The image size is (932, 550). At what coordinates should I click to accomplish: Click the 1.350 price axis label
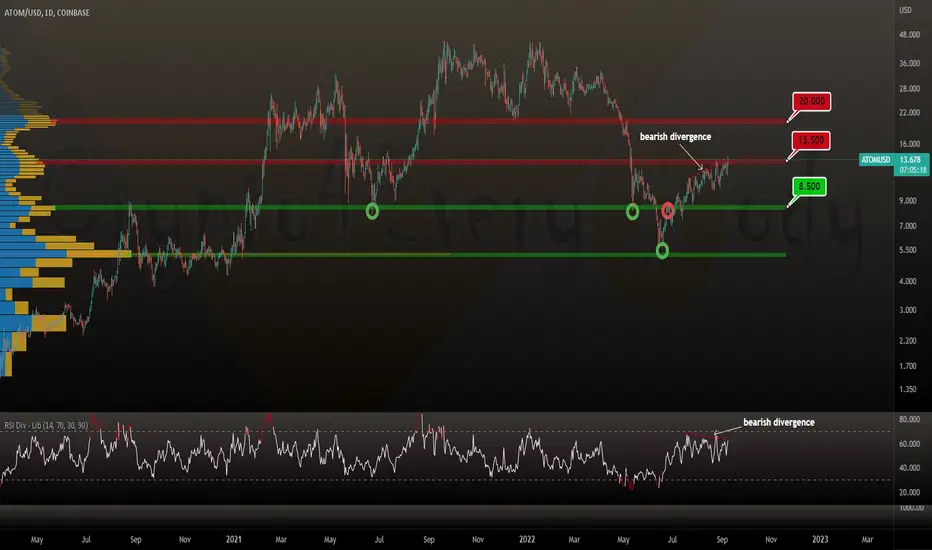[x=908, y=389]
